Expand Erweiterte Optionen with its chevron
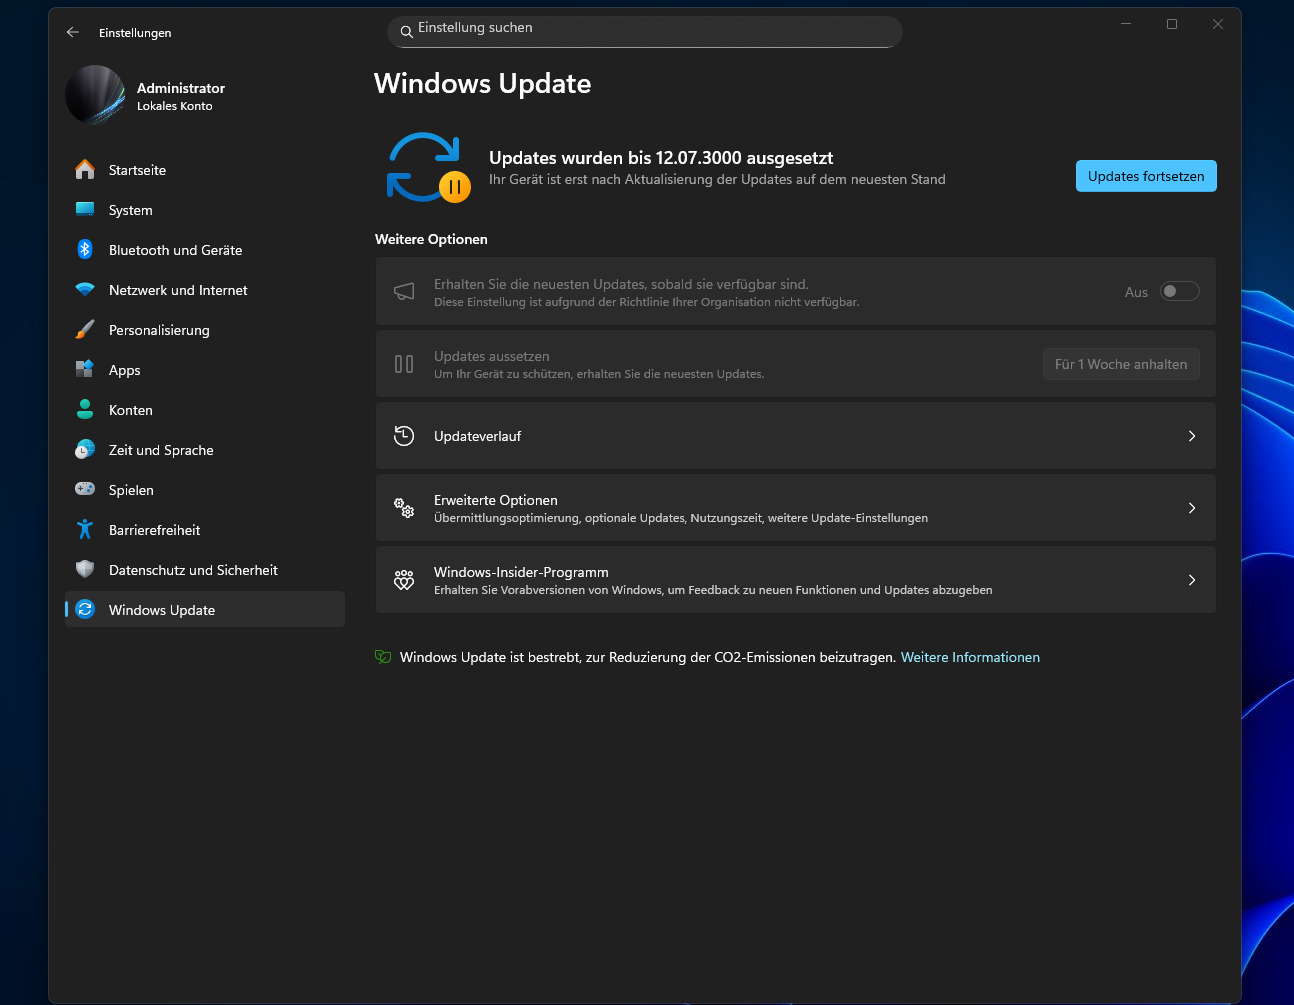The height and width of the screenshot is (1005, 1294). coord(1192,508)
